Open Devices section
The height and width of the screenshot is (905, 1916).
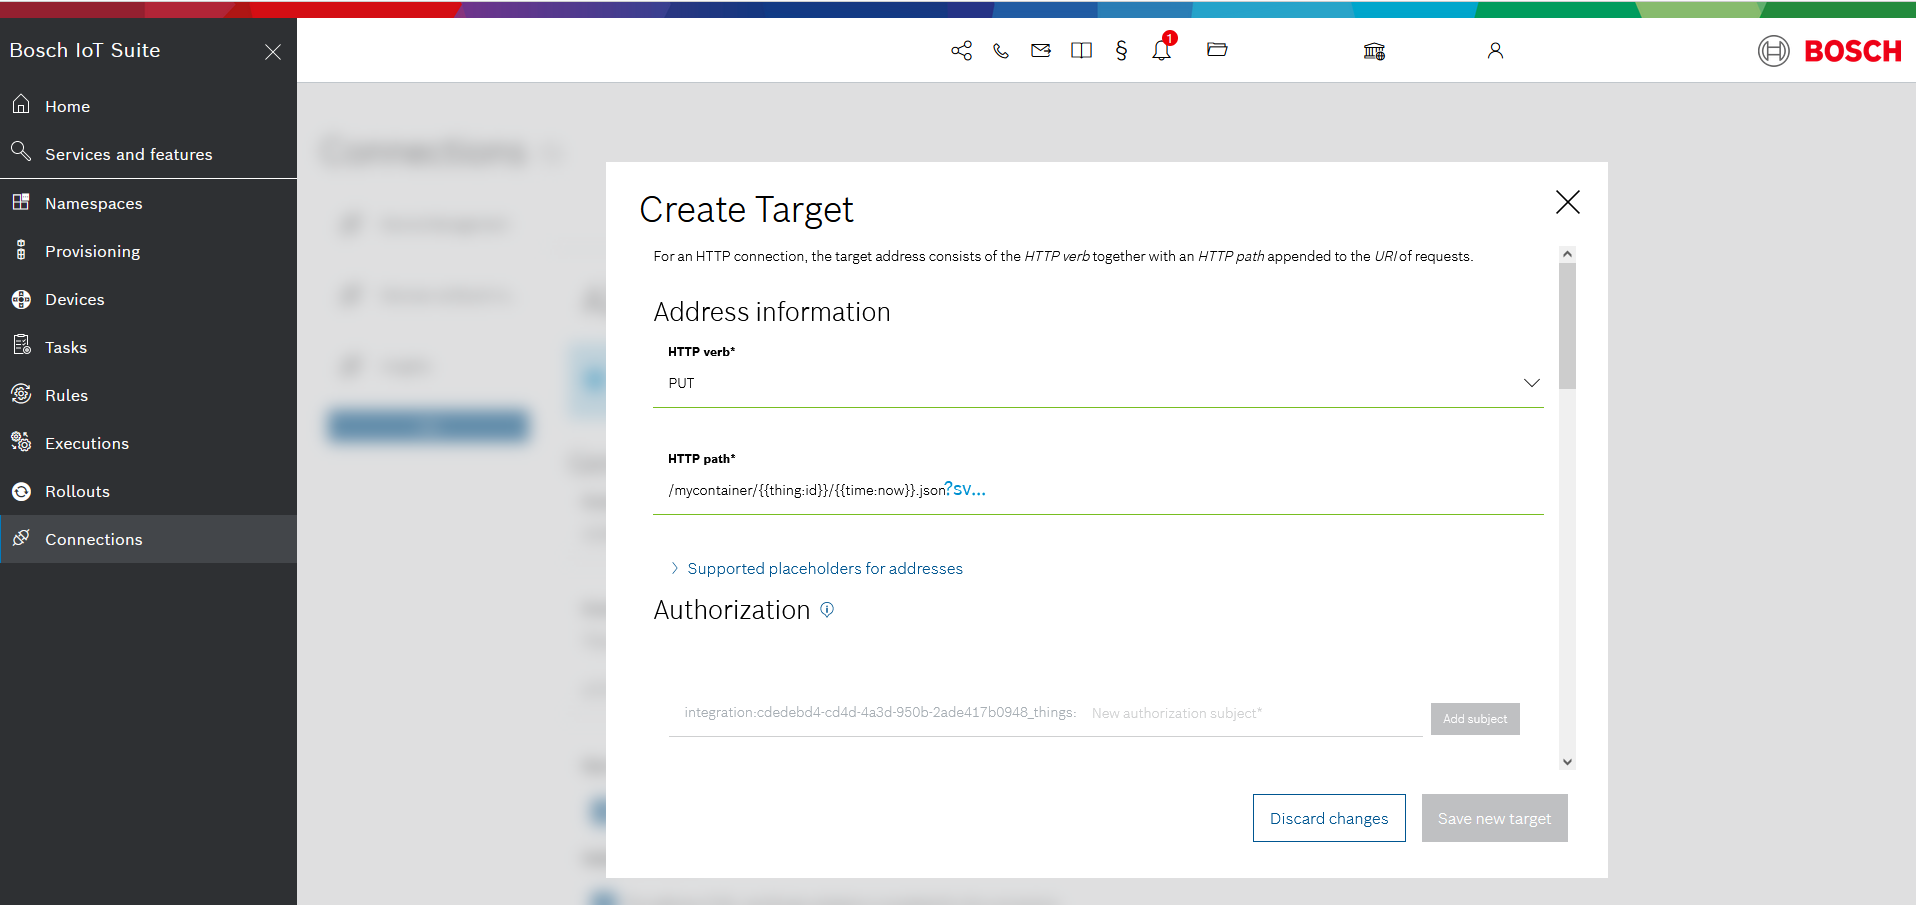(x=148, y=299)
